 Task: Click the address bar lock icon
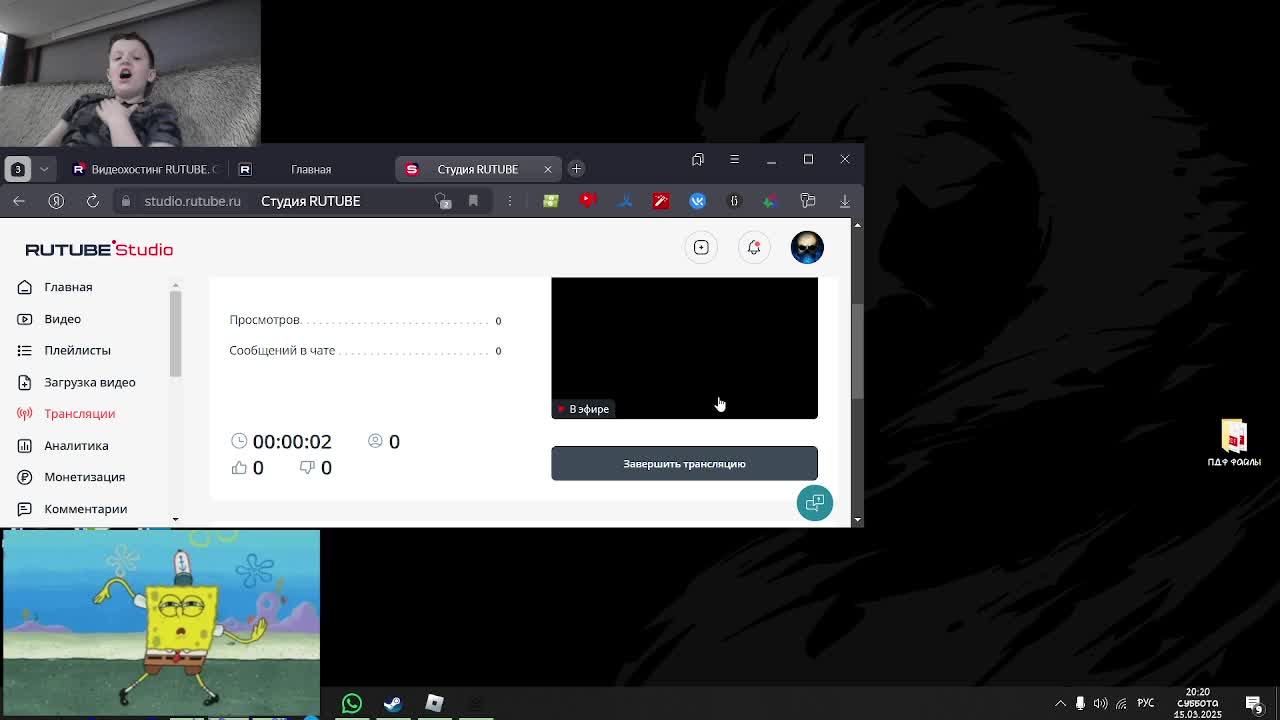(x=126, y=201)
